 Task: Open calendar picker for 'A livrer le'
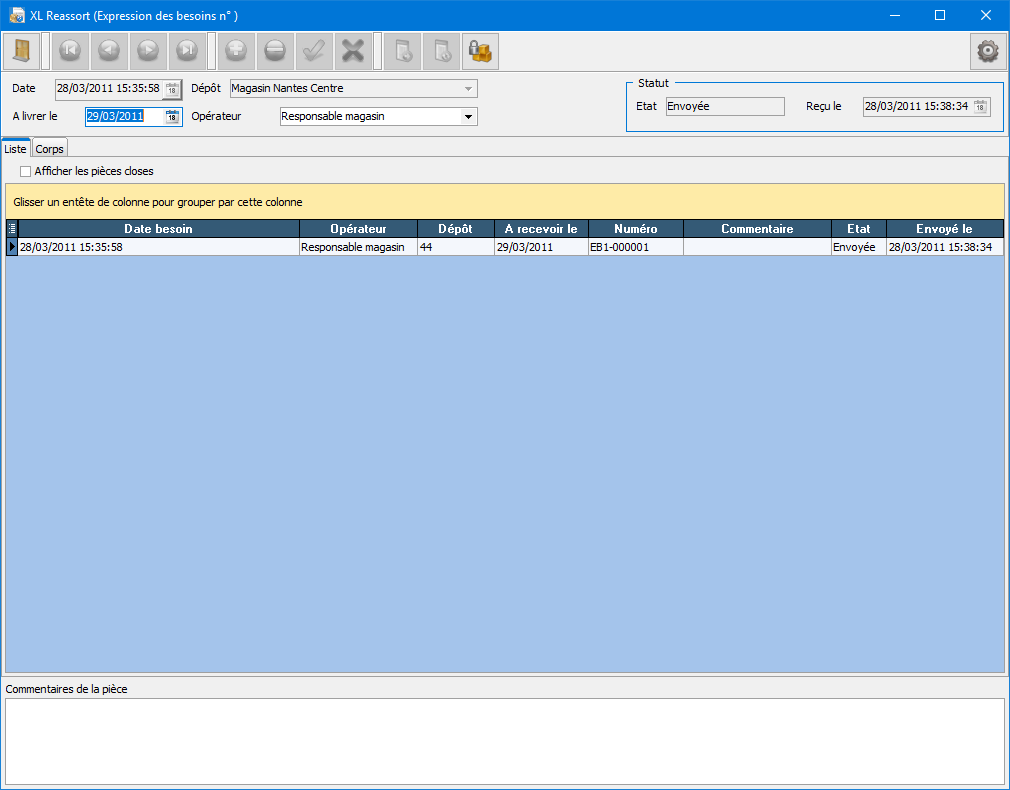click(172, 117)
